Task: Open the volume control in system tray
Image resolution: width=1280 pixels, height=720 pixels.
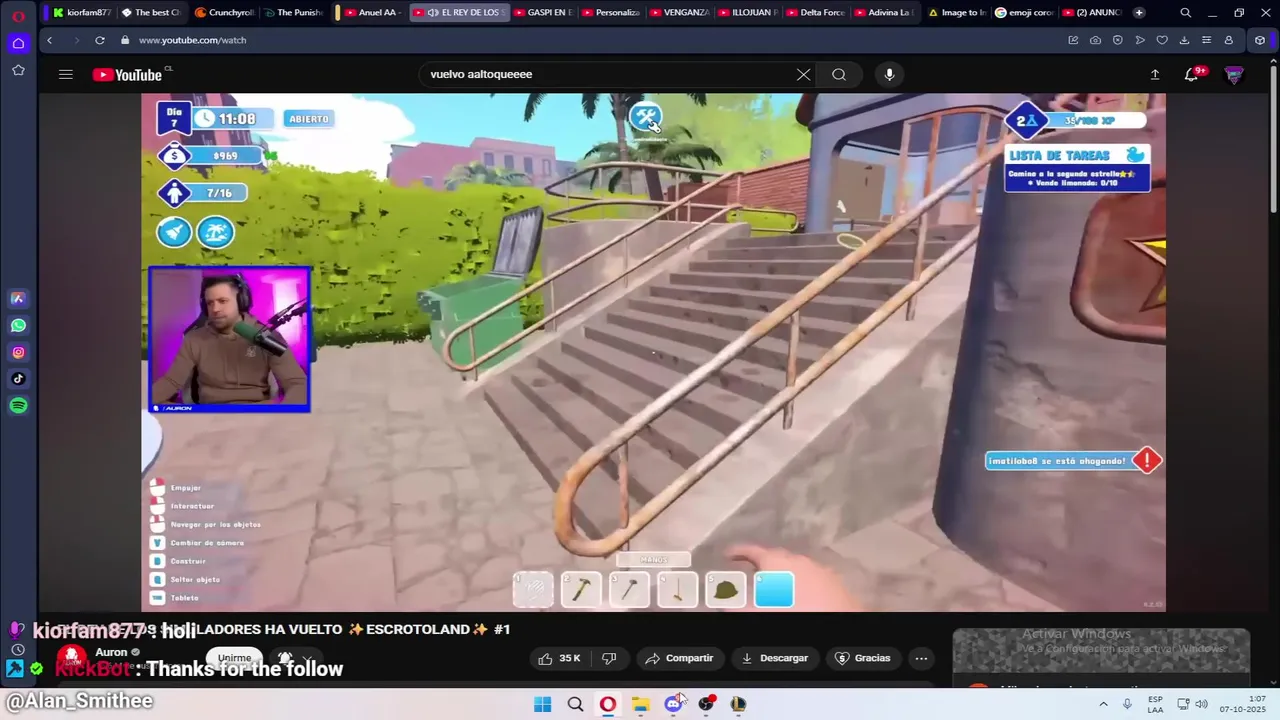Action: (x=1201, y=704)
